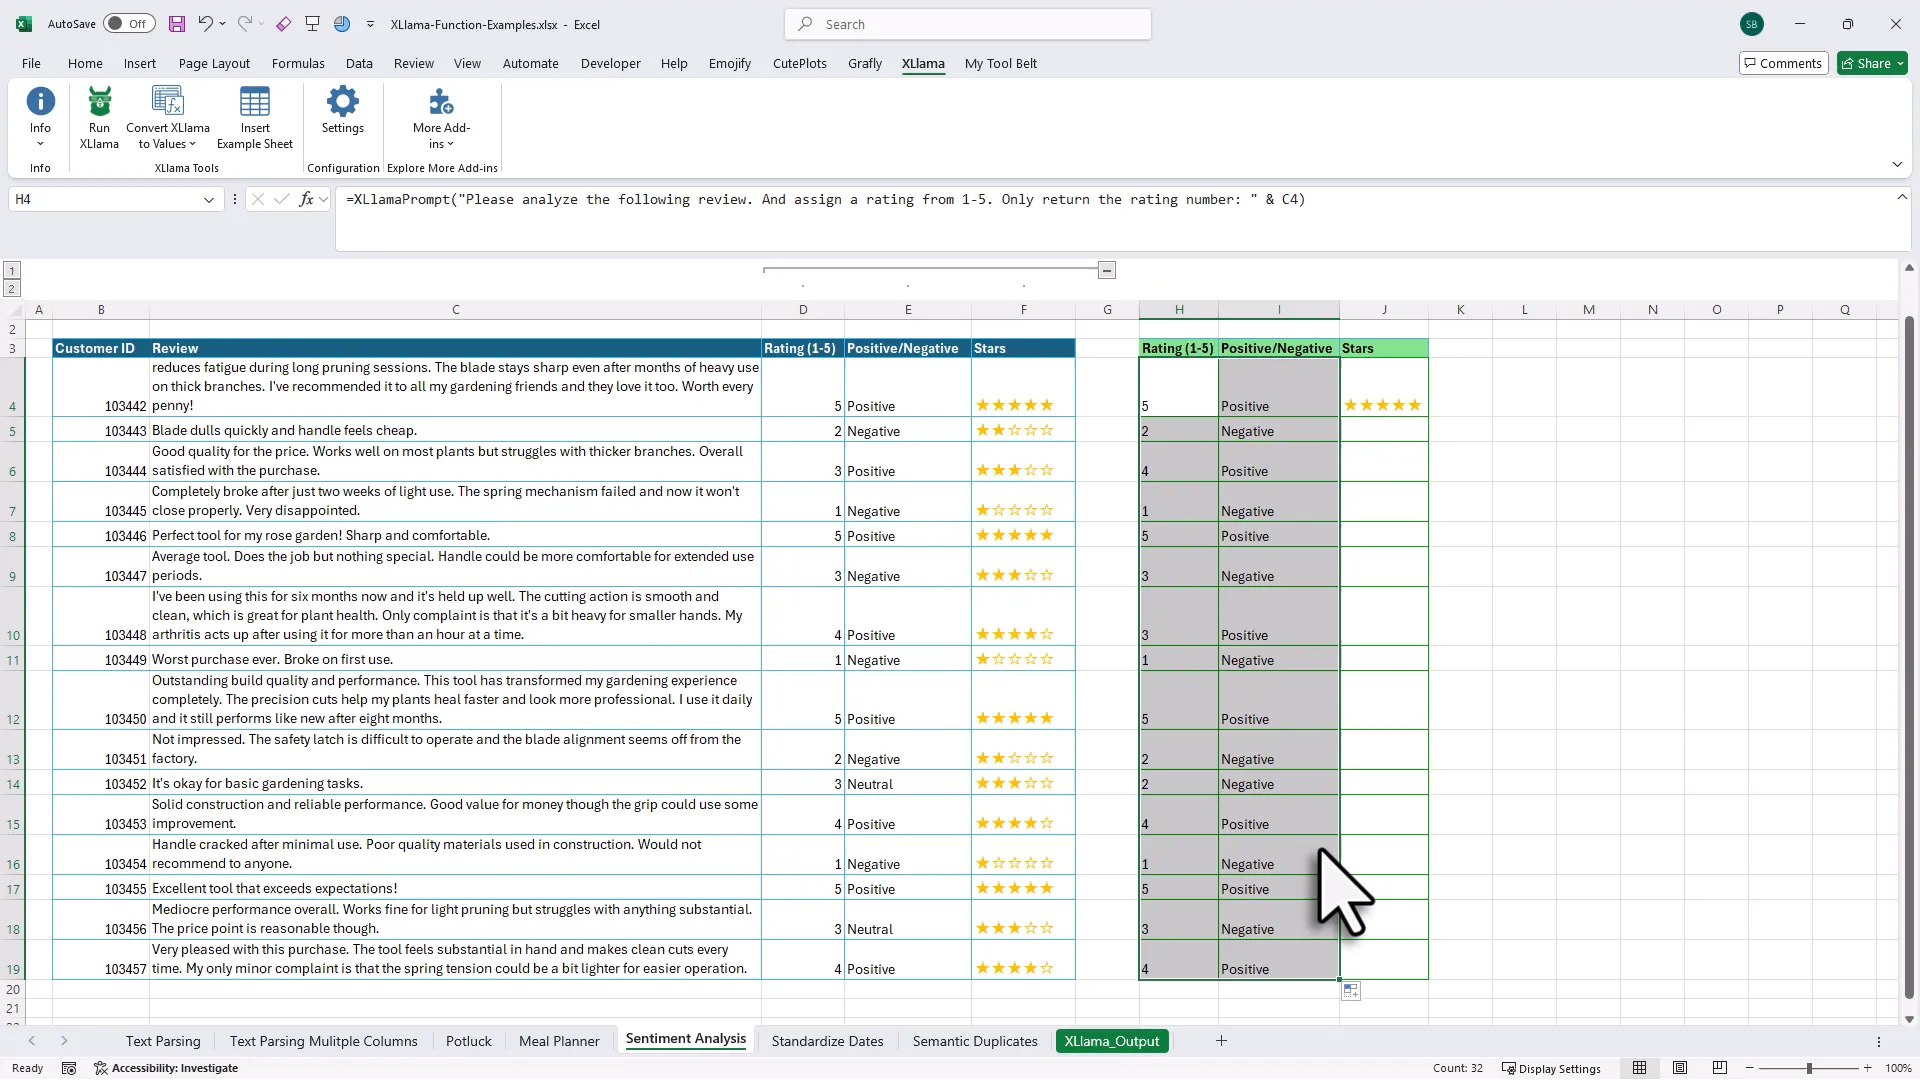
Task: Run XLlama on the worksheet
Action: tap(98, 115)
